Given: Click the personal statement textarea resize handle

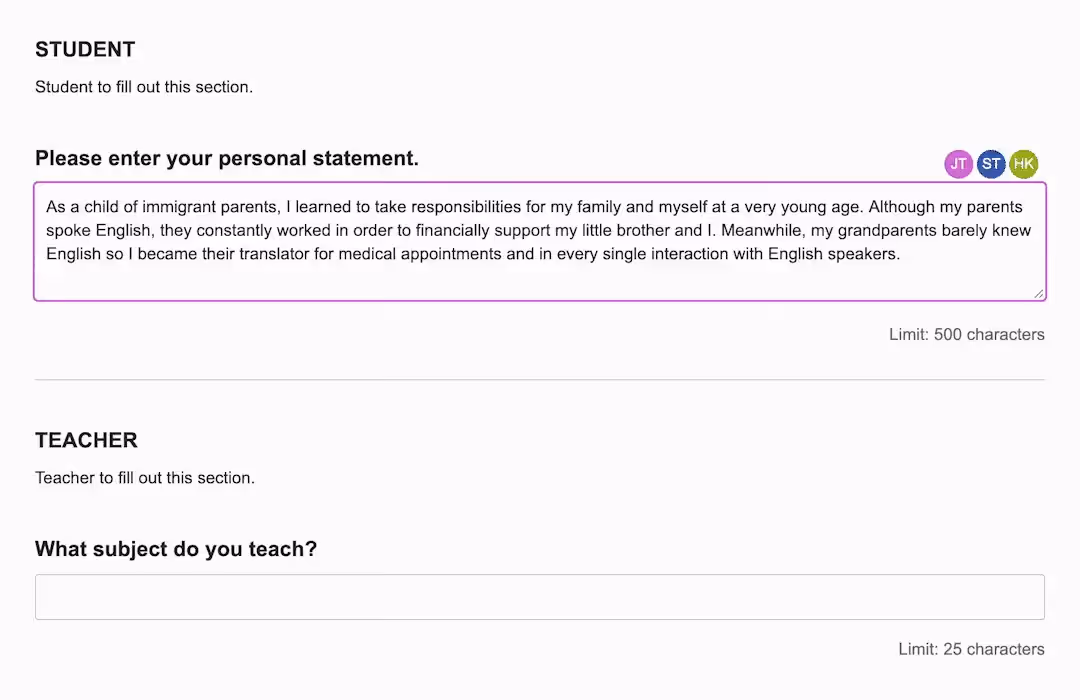Looking at the screenshot, I should [1038, 292].
